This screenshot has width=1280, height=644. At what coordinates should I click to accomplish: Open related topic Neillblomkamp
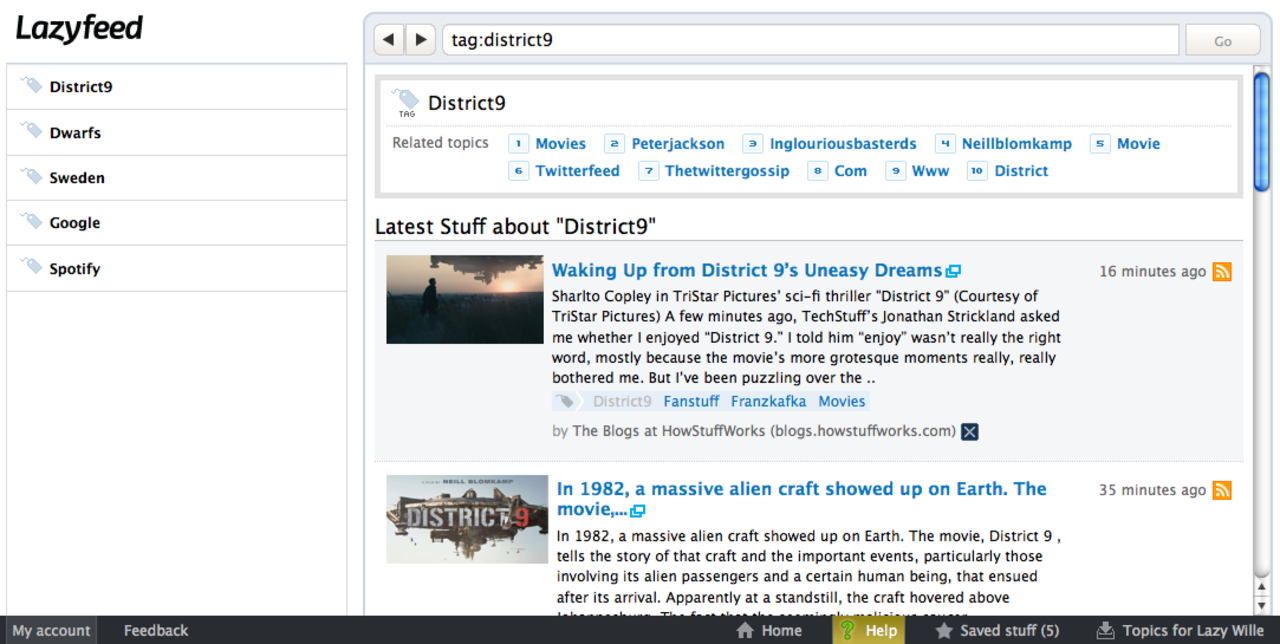pyautogui.click(x=1016, y=144)
